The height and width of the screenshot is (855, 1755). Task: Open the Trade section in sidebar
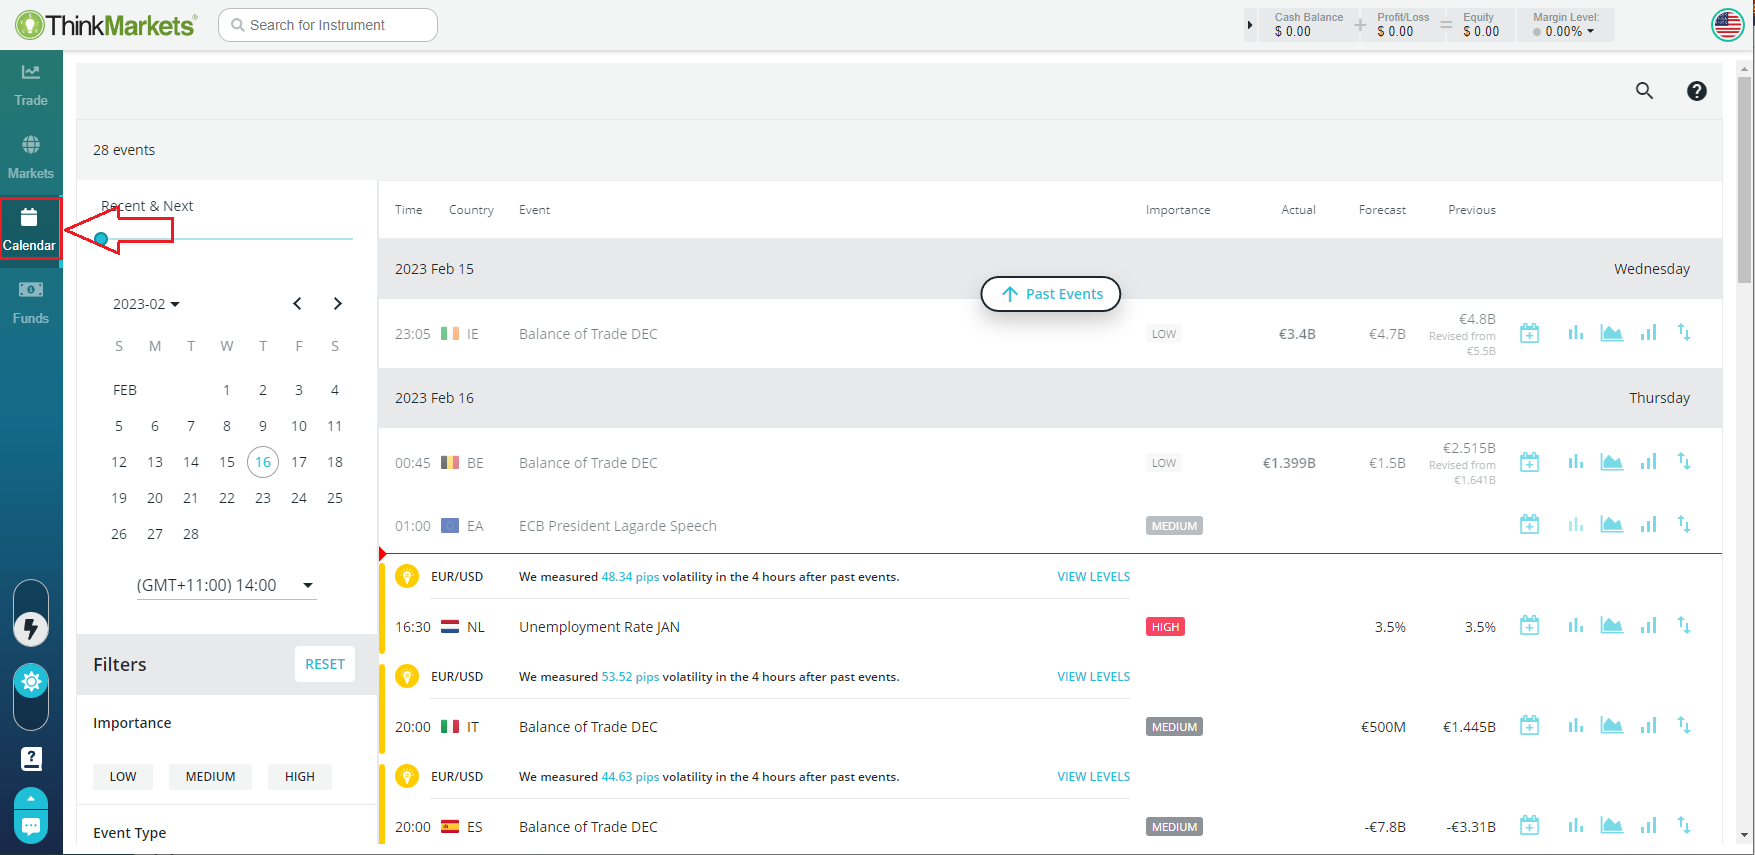(x=31, y=86)
